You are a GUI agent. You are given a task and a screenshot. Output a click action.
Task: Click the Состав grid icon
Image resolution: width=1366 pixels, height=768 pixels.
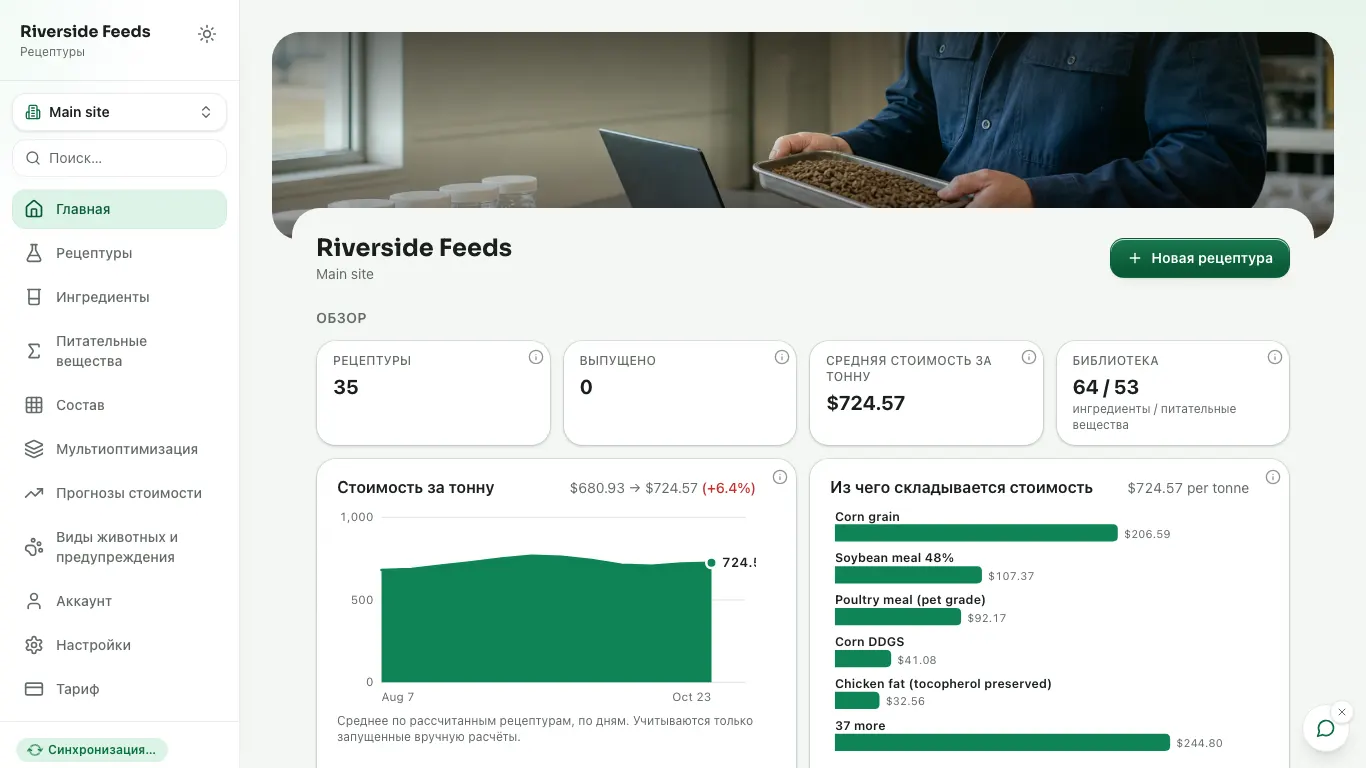tap(34, 405)
